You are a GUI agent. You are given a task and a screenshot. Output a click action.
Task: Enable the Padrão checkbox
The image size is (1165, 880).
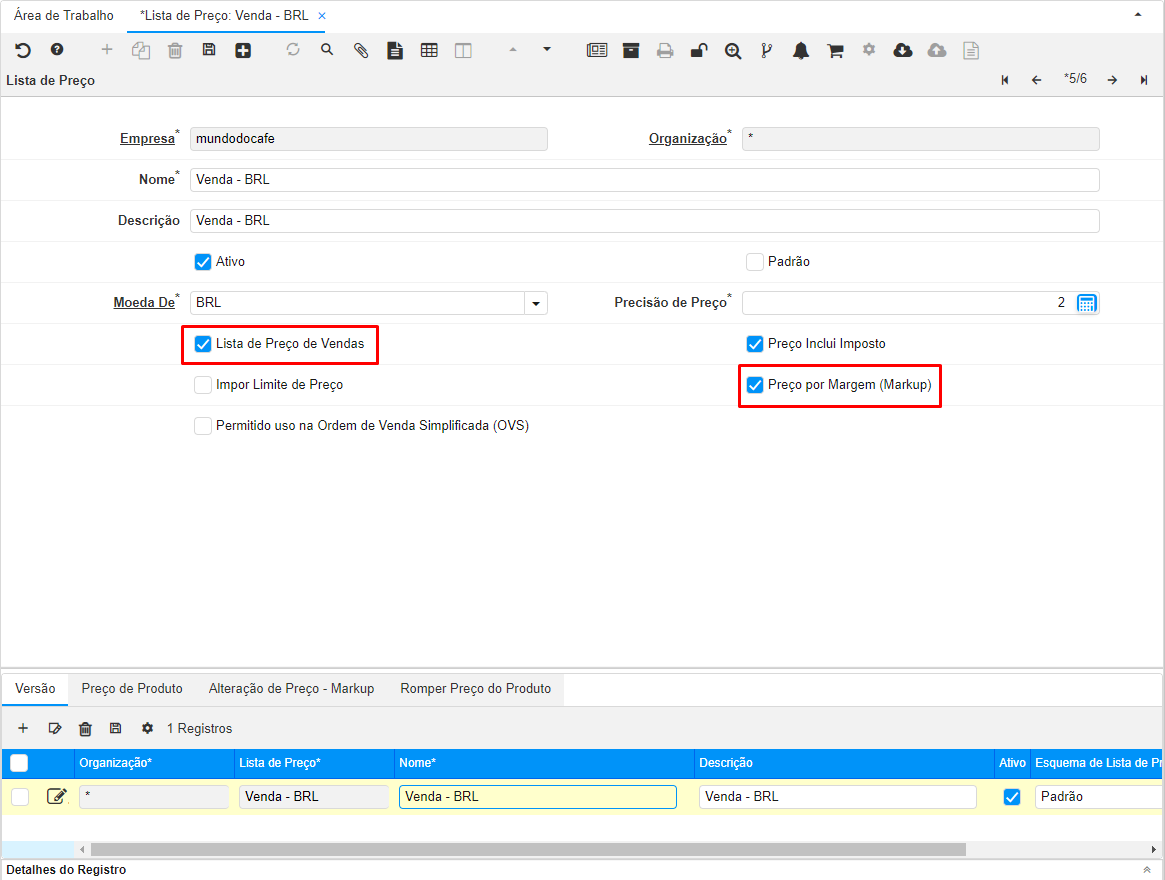(x=755, y=262)
